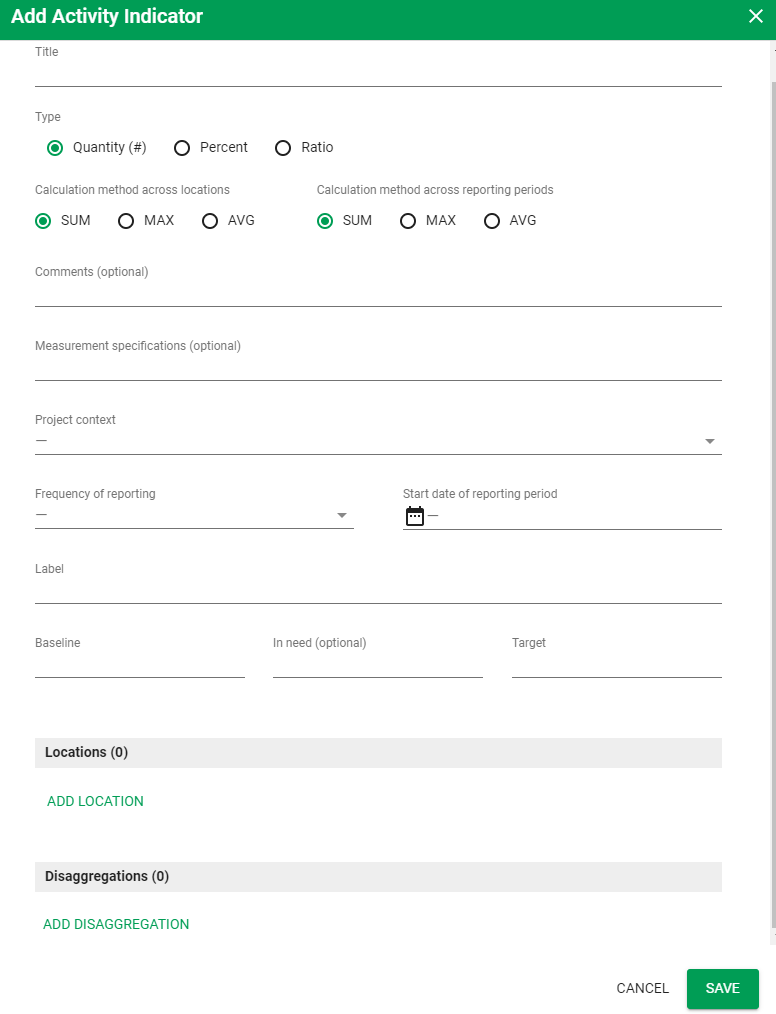
Task: Click the Disaggregations (0) section header
Action: coord(378,876)
